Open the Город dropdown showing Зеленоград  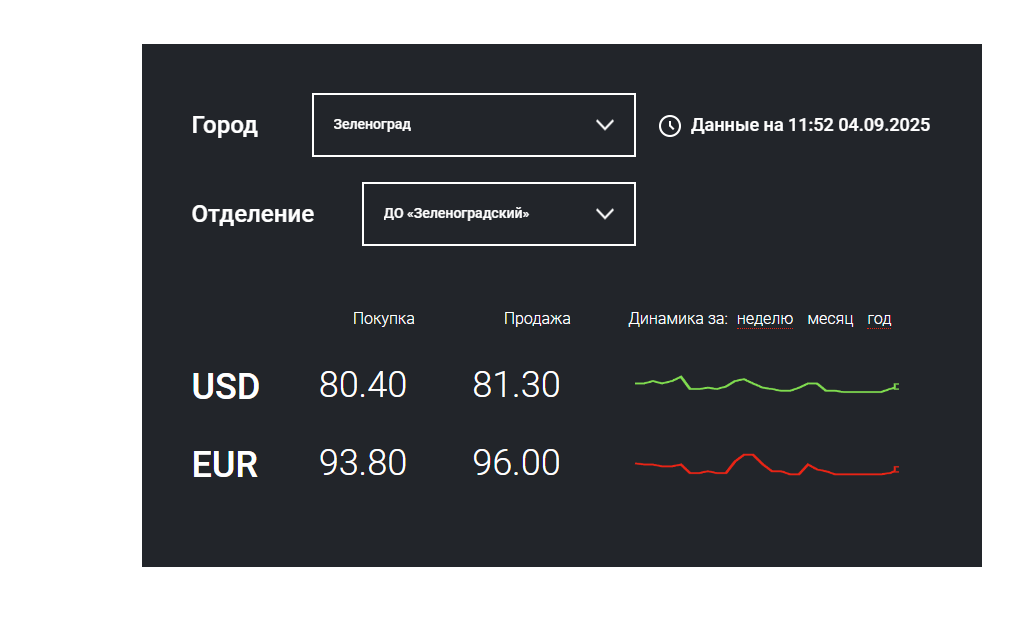point(473,125)
